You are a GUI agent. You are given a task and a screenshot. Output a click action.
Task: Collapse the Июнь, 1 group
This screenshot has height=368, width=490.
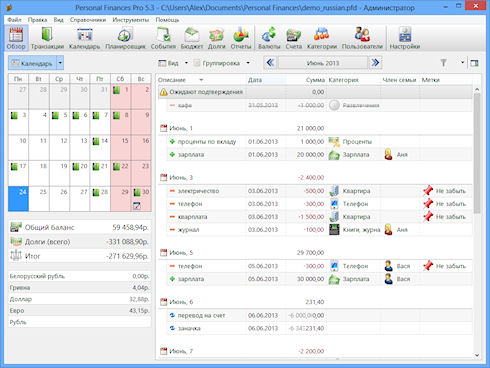tap(163, 128)
